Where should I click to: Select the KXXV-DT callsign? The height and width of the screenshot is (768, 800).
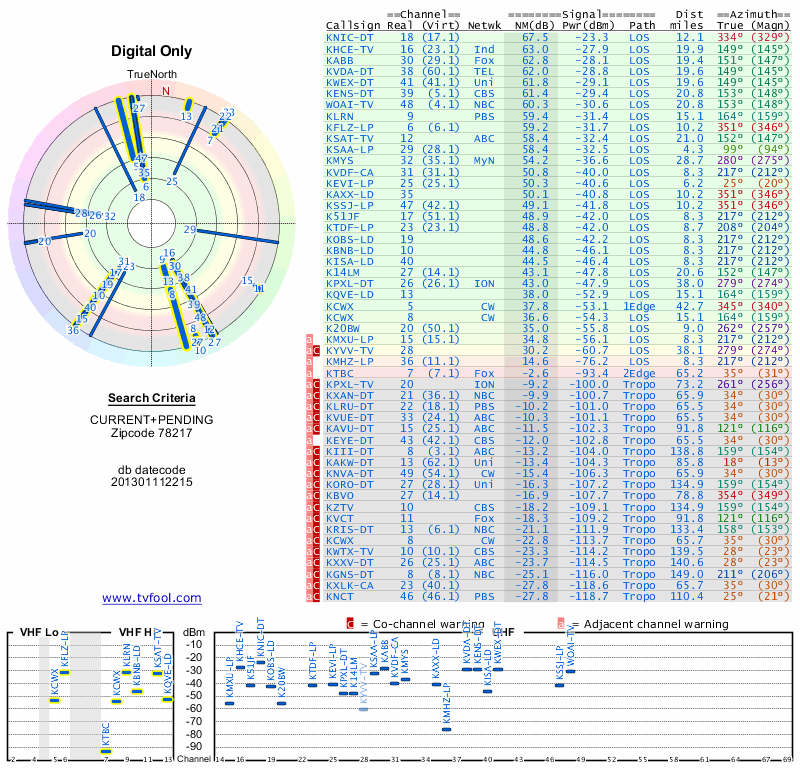(349, 562)
